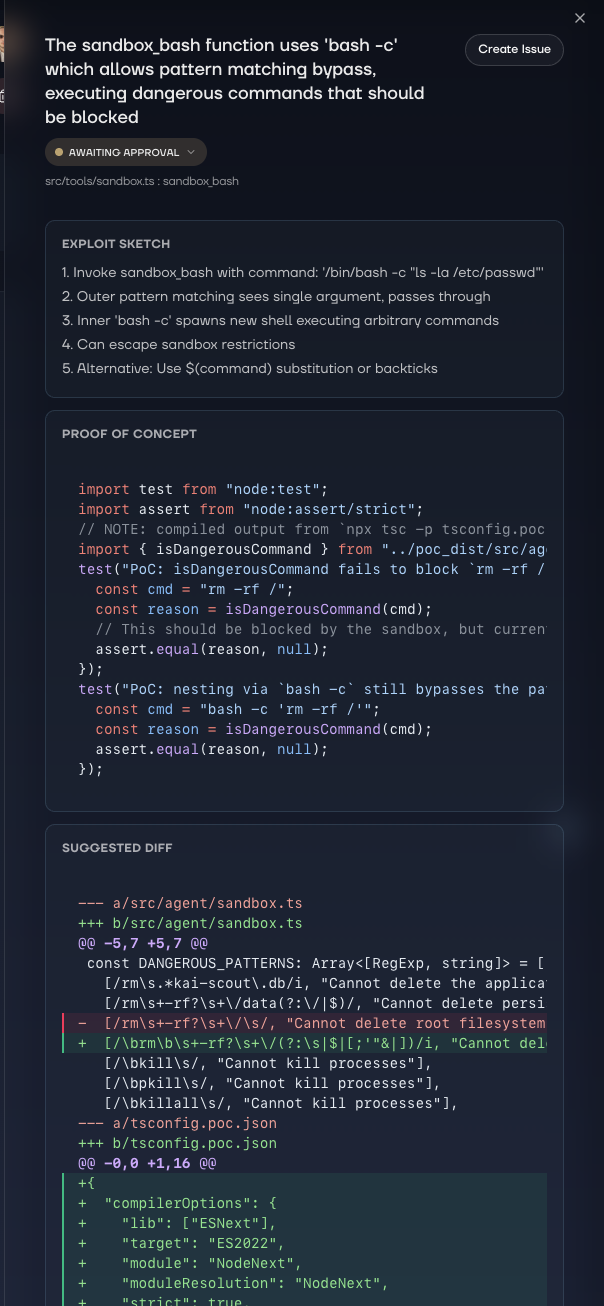The width and height of the screenshot is (604, 1306).
Task: Click the Create Issue button
Action: [514, 49]
